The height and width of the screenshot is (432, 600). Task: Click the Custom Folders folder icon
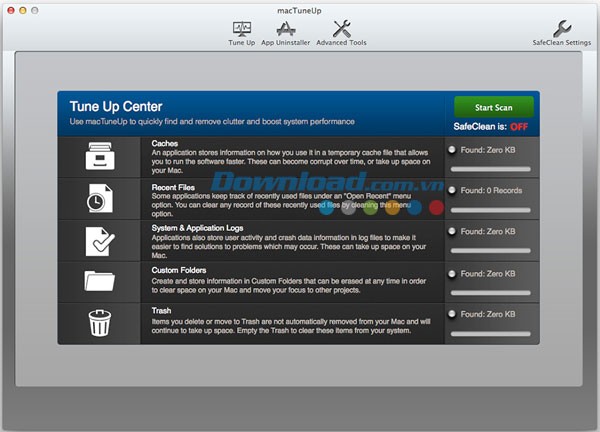(x=99, y=283)
